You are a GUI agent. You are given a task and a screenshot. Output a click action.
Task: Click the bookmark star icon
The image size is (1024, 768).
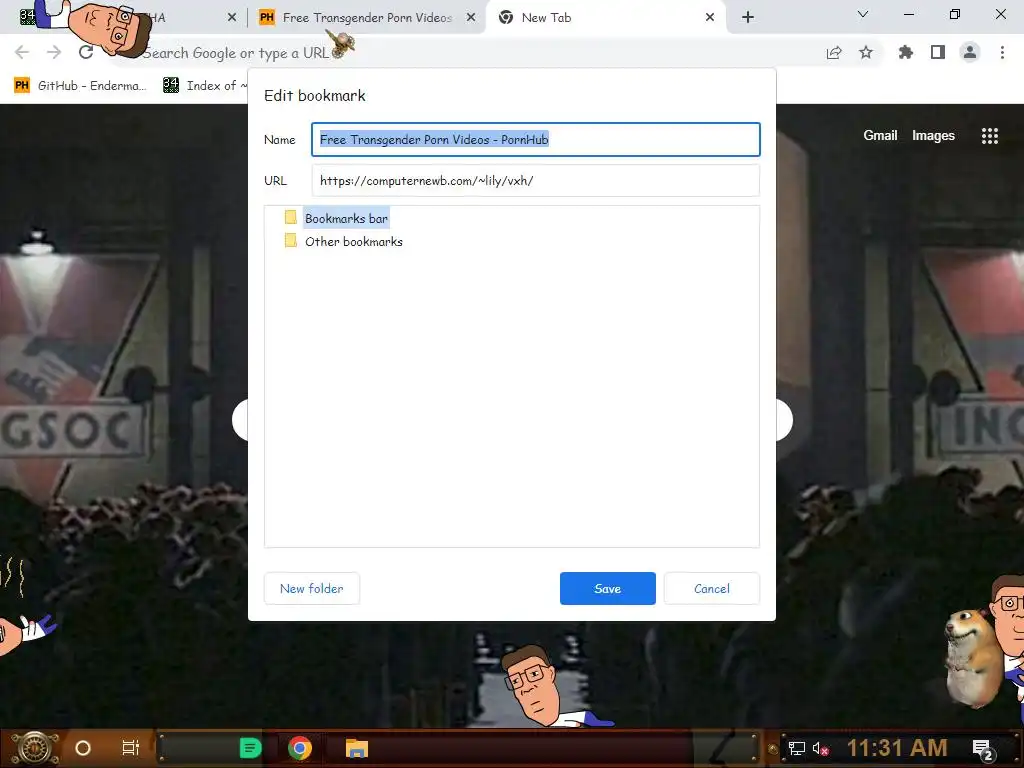click(x=866, y=52)
